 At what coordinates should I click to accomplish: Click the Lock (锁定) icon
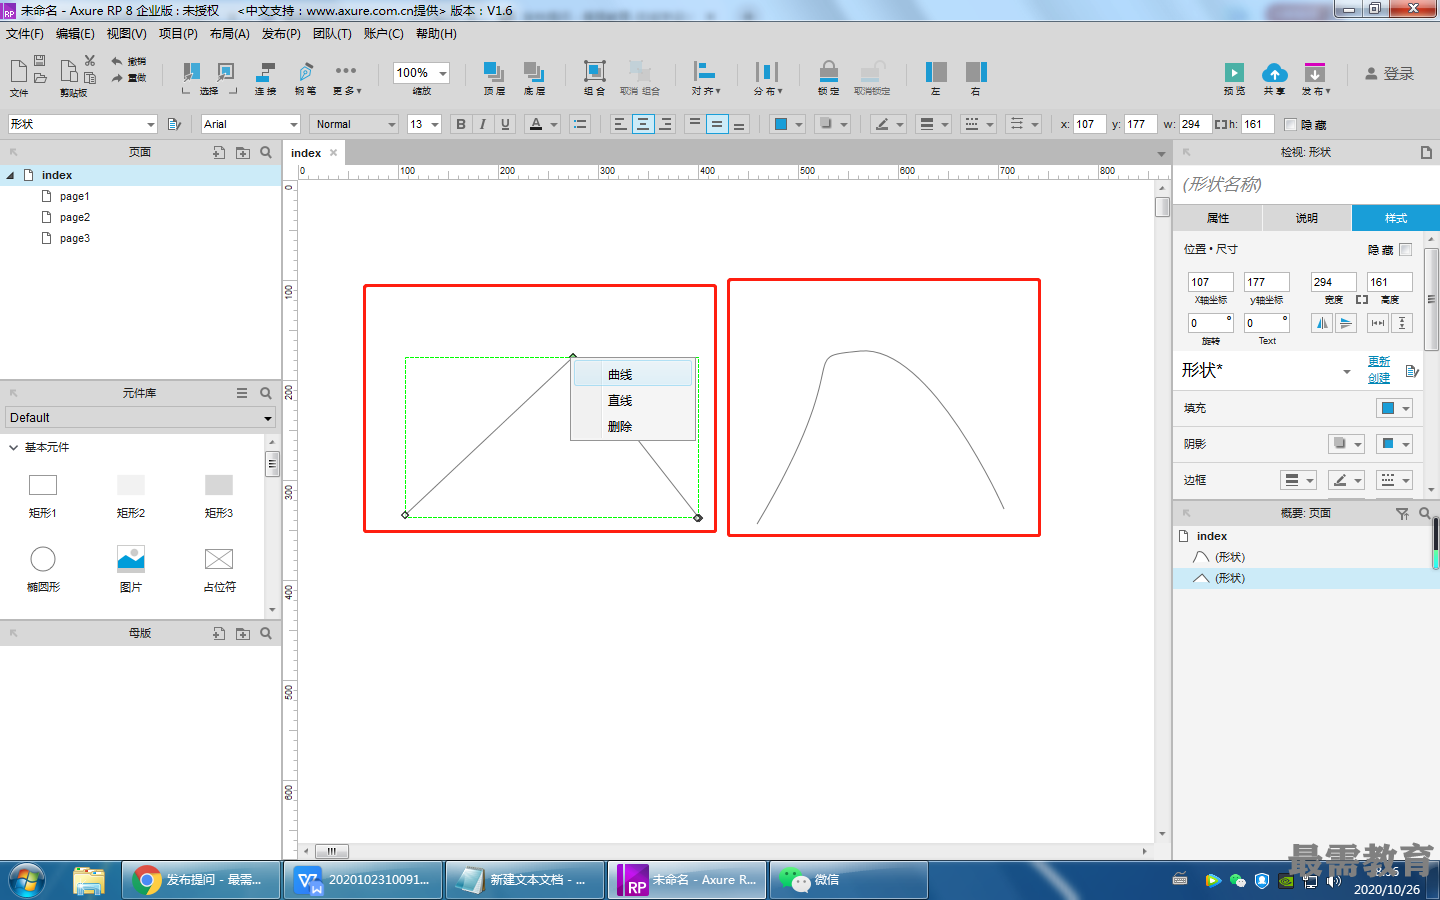828,72
